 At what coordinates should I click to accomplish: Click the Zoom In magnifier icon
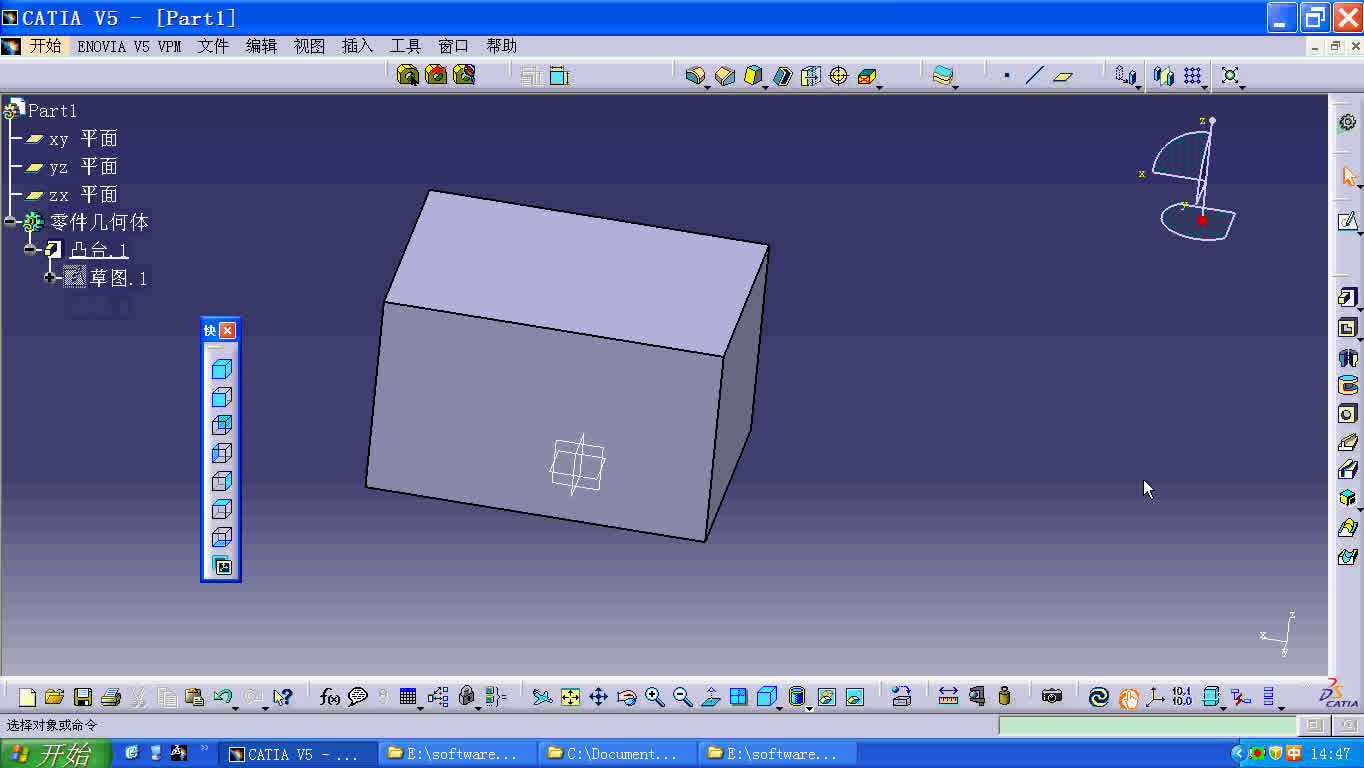(655, 697)
